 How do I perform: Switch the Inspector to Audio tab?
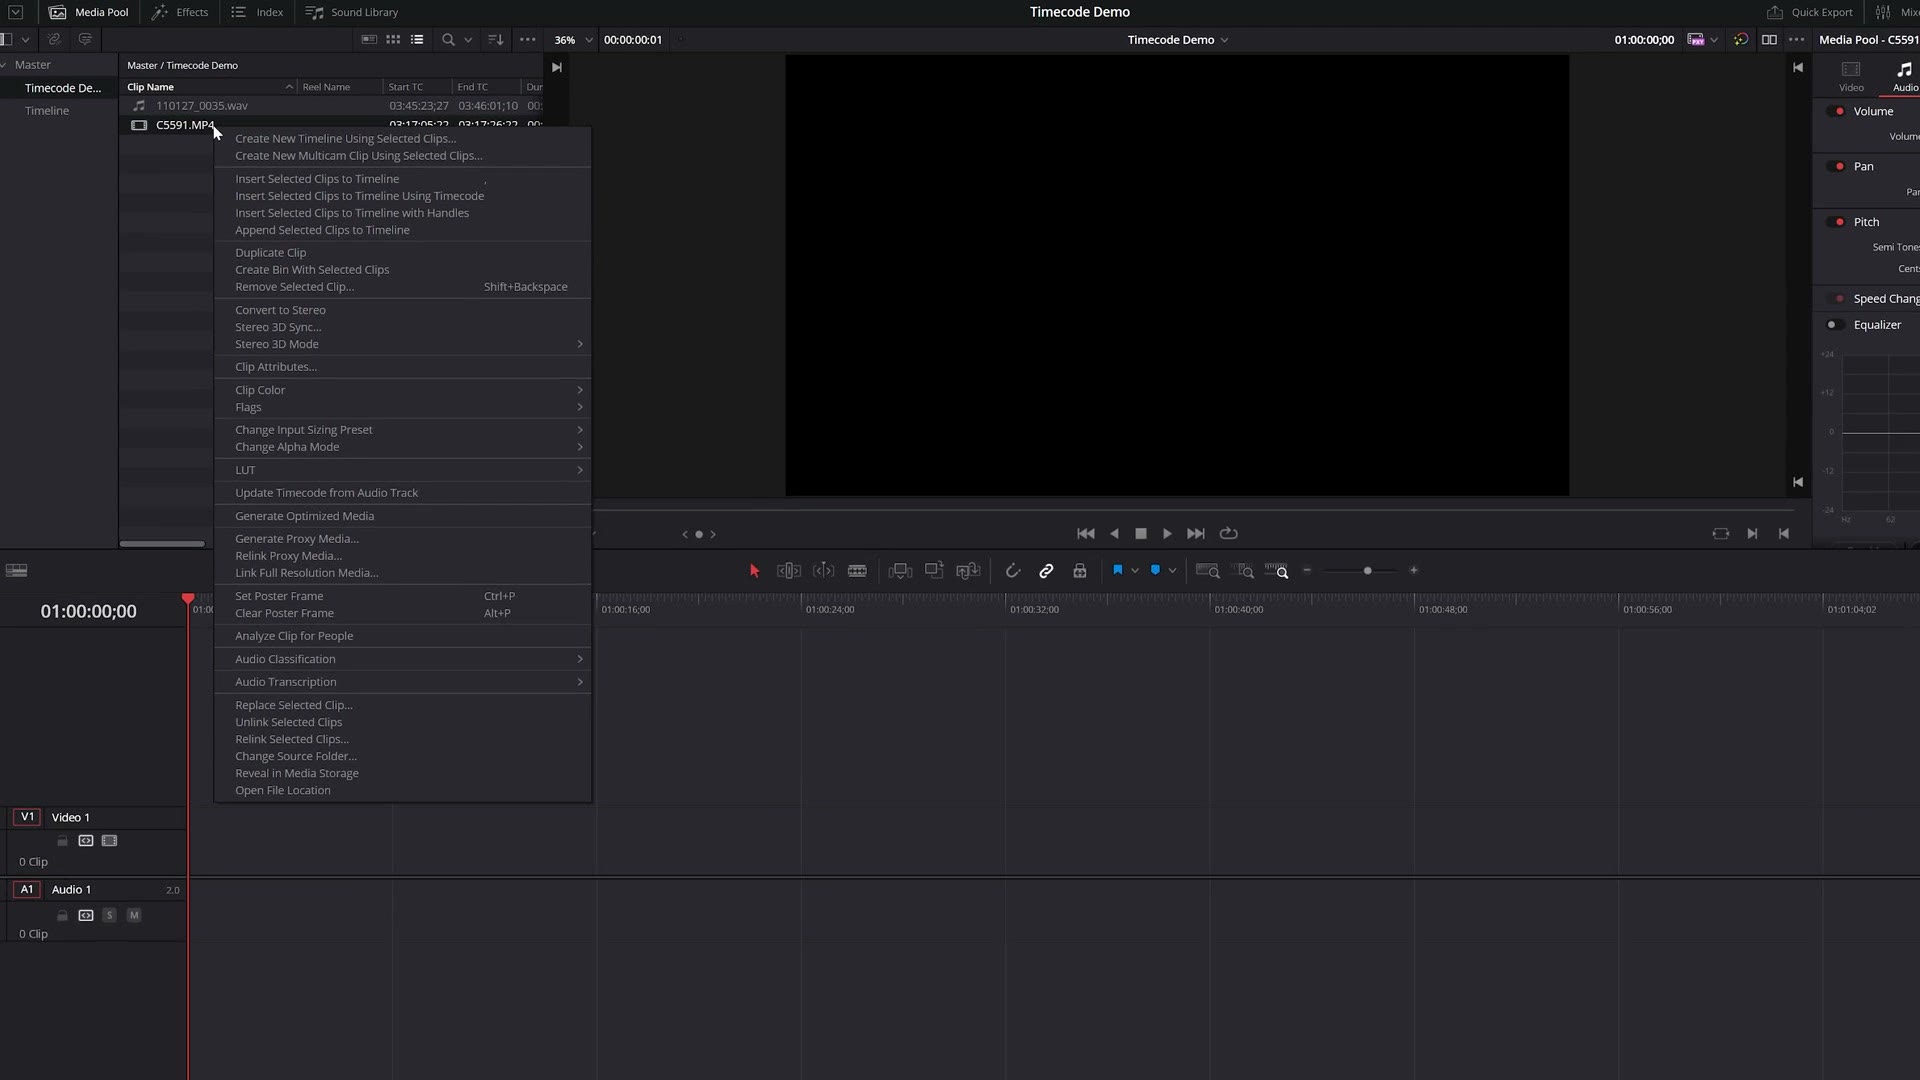point(1904,76)
